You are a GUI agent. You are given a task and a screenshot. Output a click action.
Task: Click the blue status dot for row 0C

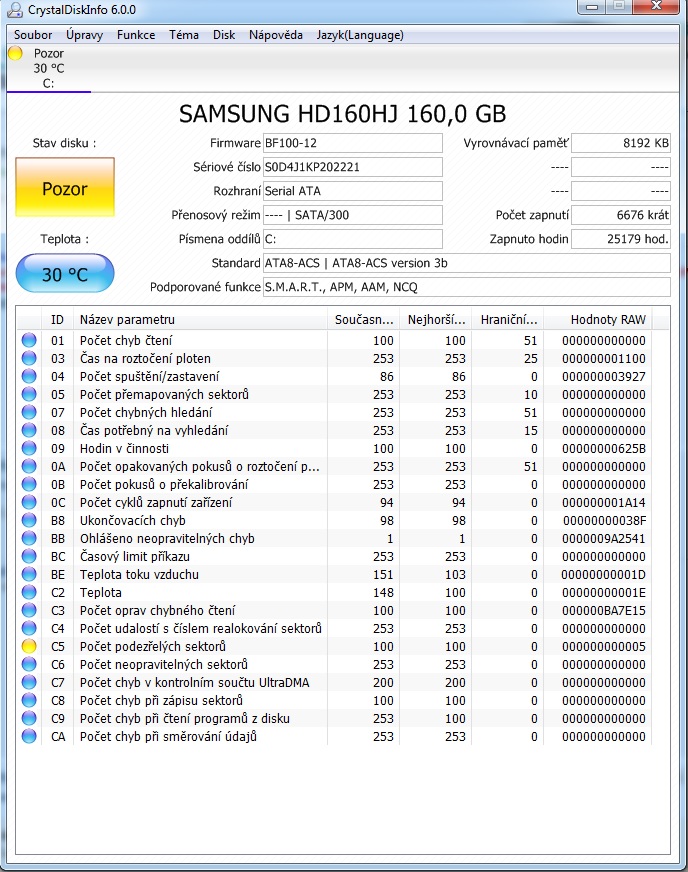(29, 502)
